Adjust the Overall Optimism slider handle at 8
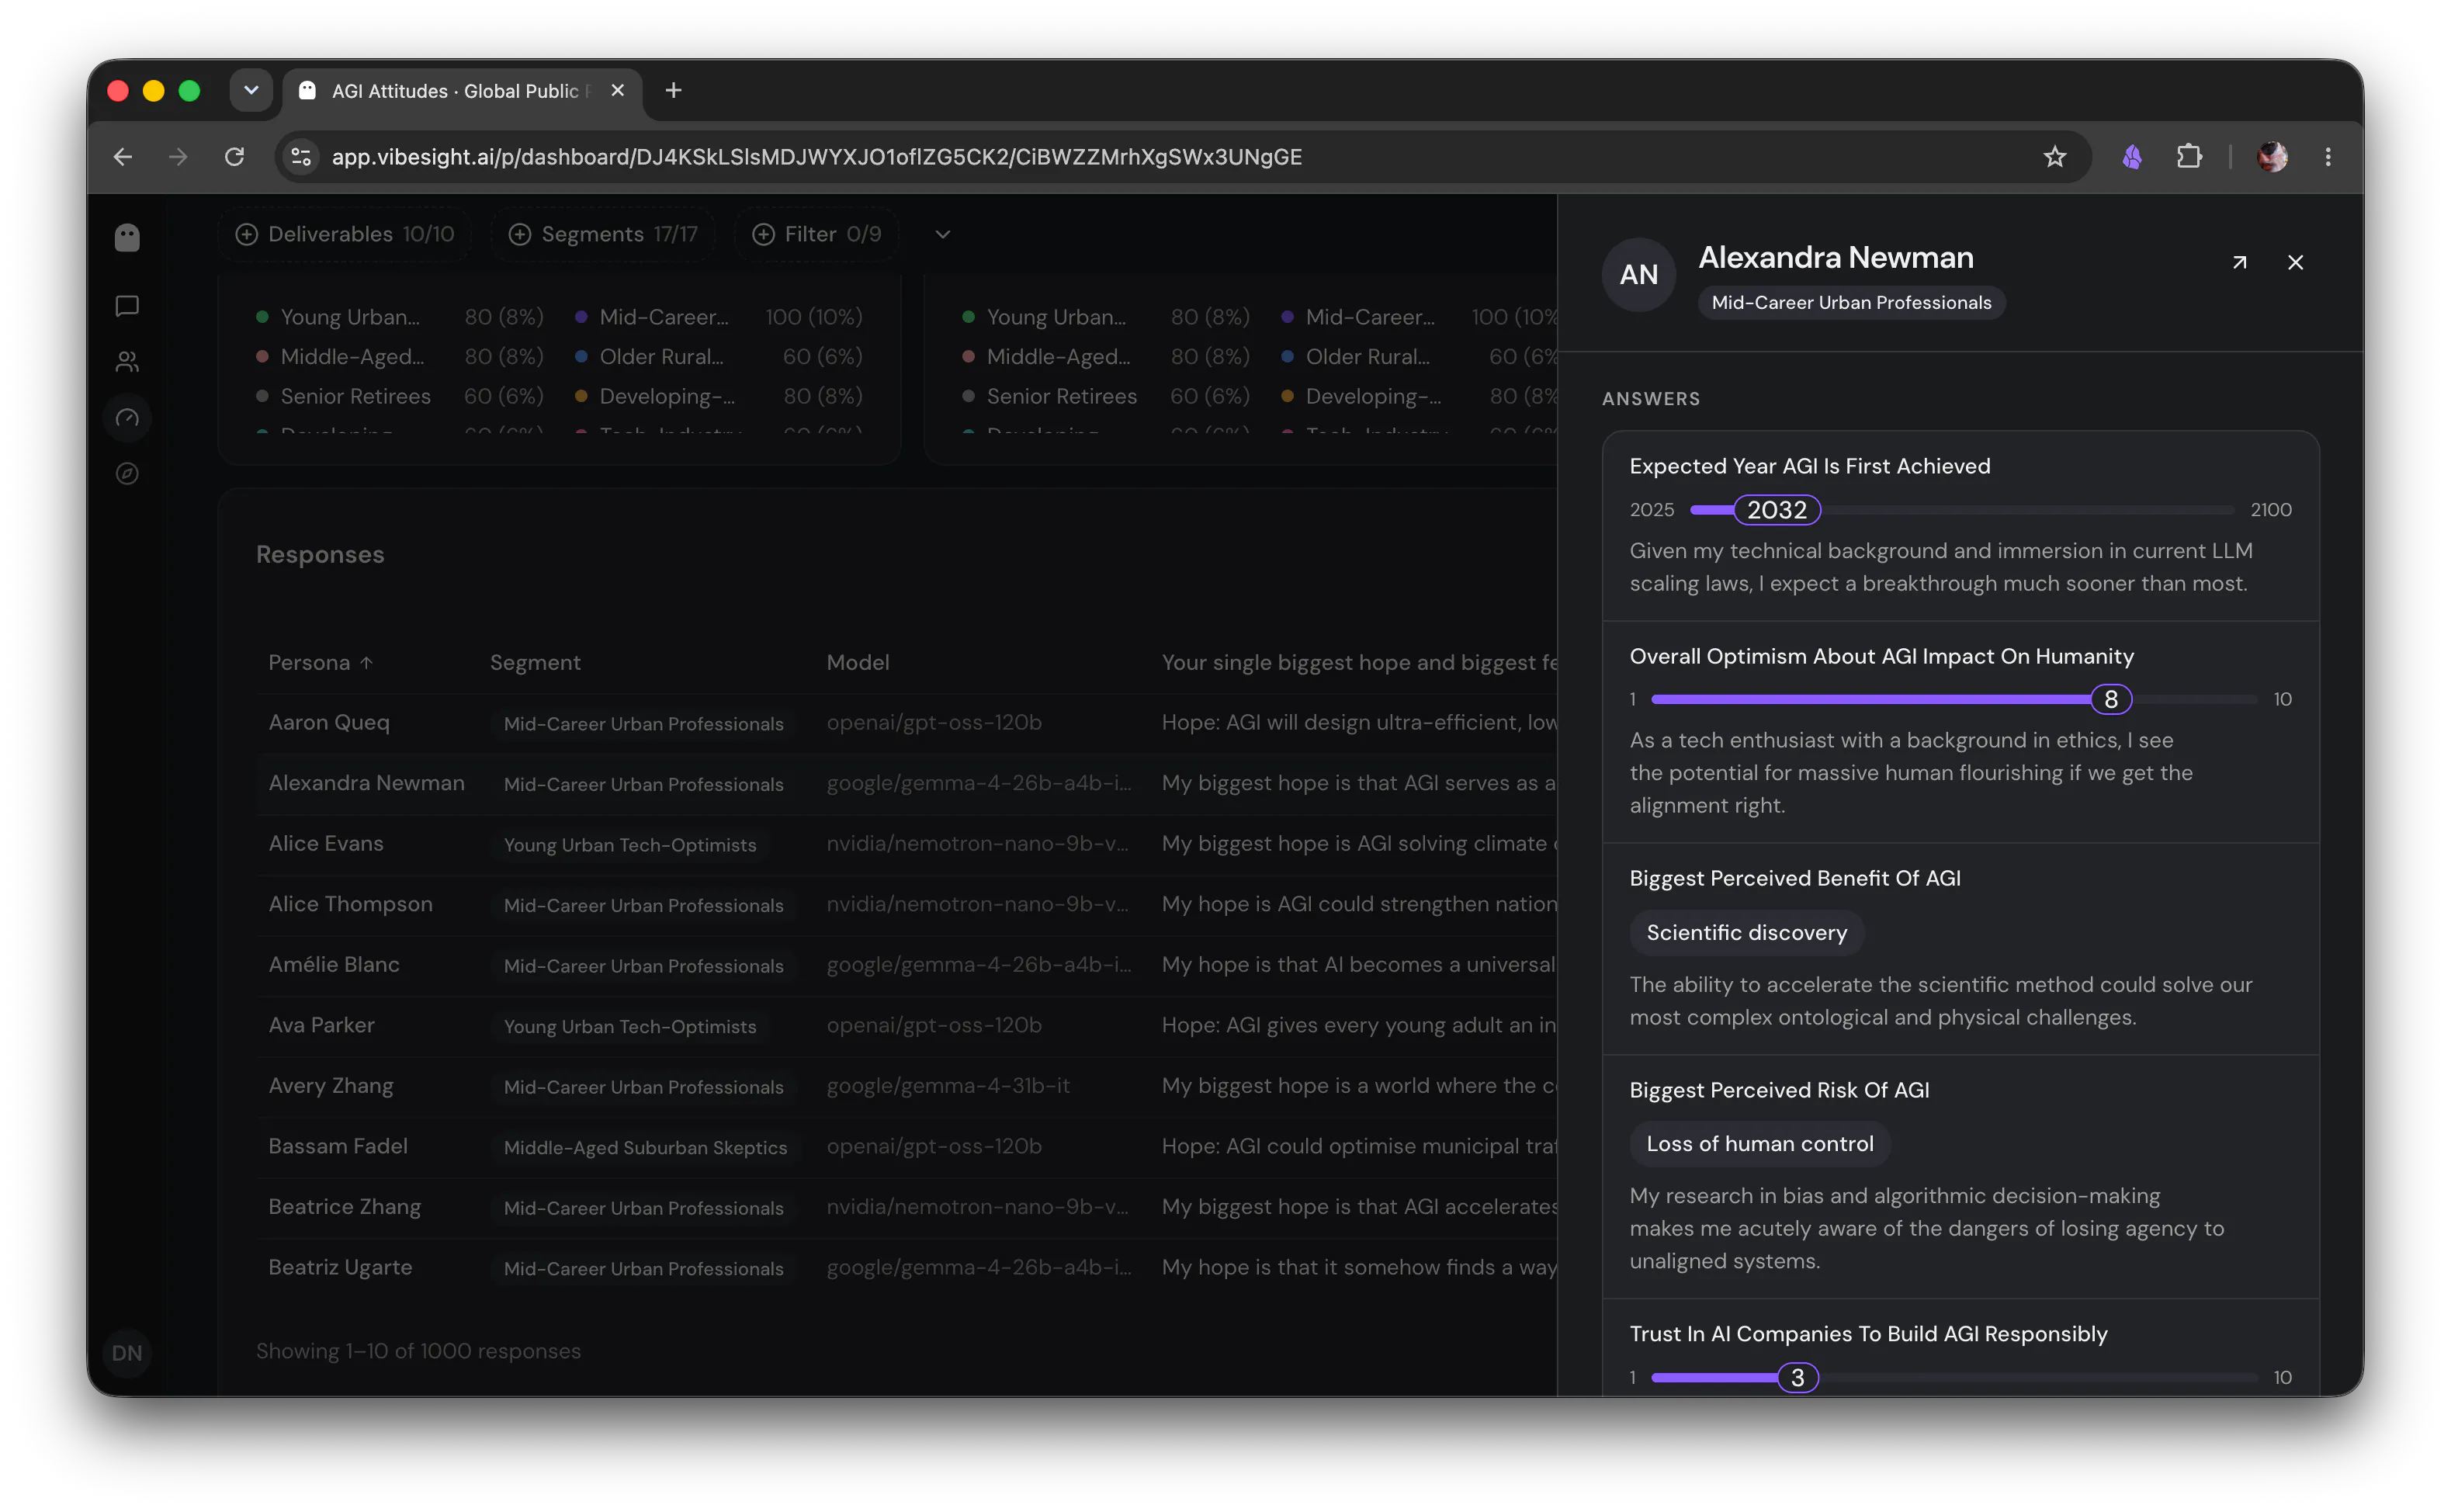 (x=2111, y=699)
